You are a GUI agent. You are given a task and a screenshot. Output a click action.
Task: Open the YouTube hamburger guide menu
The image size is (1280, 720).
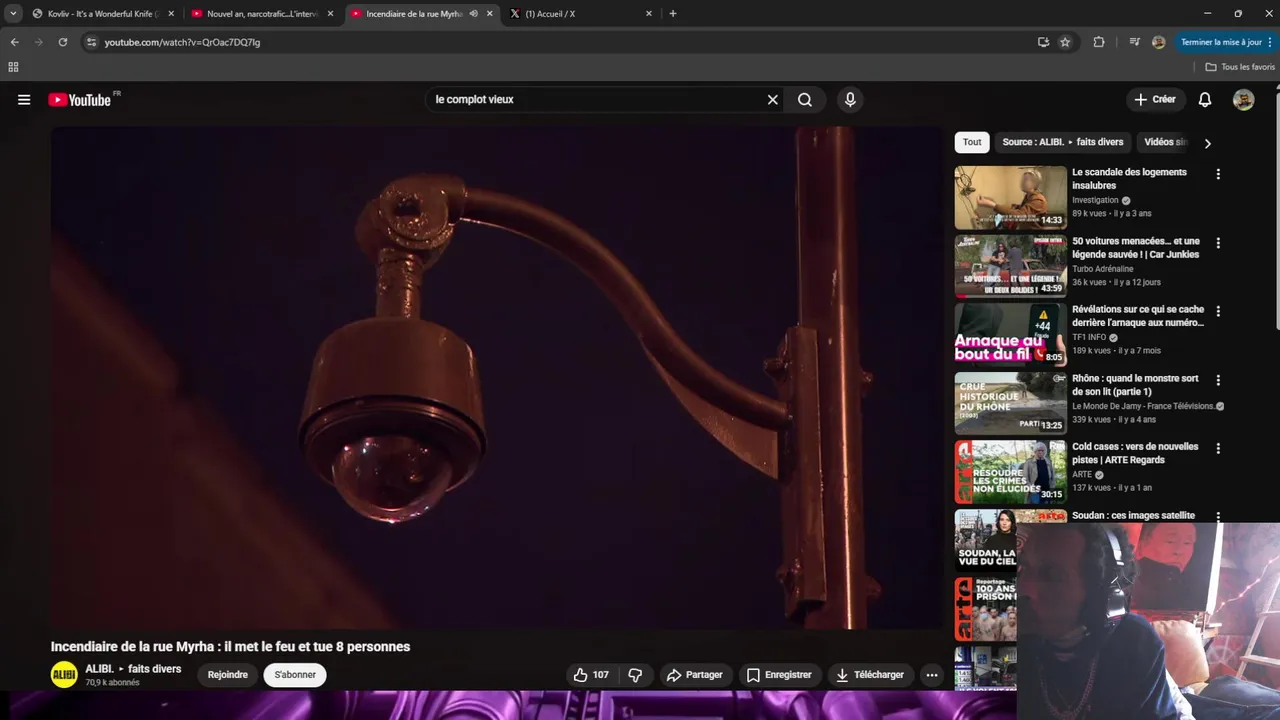coord(24,100)
